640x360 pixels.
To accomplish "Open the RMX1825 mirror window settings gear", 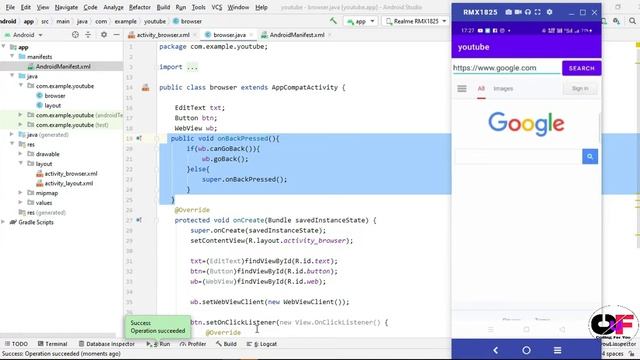I will point(549,12).
